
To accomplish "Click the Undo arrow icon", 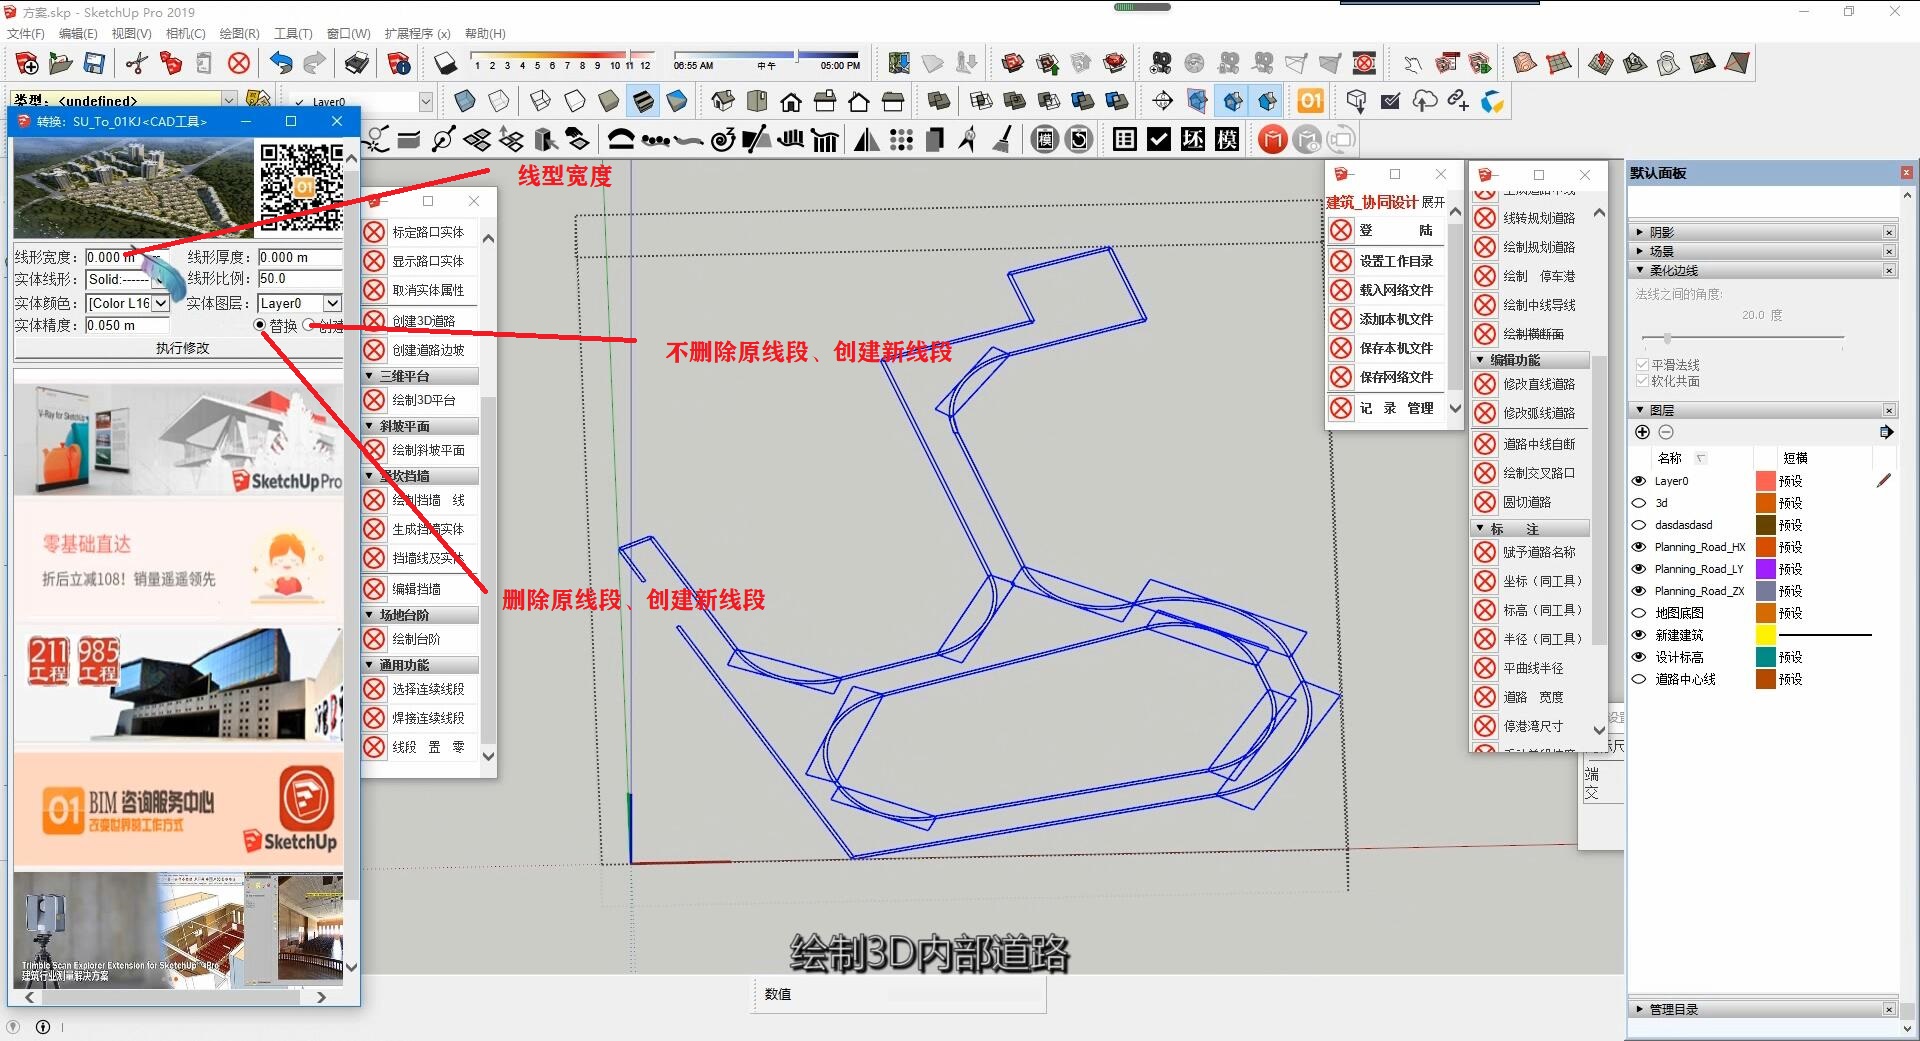I will point(281,64).
